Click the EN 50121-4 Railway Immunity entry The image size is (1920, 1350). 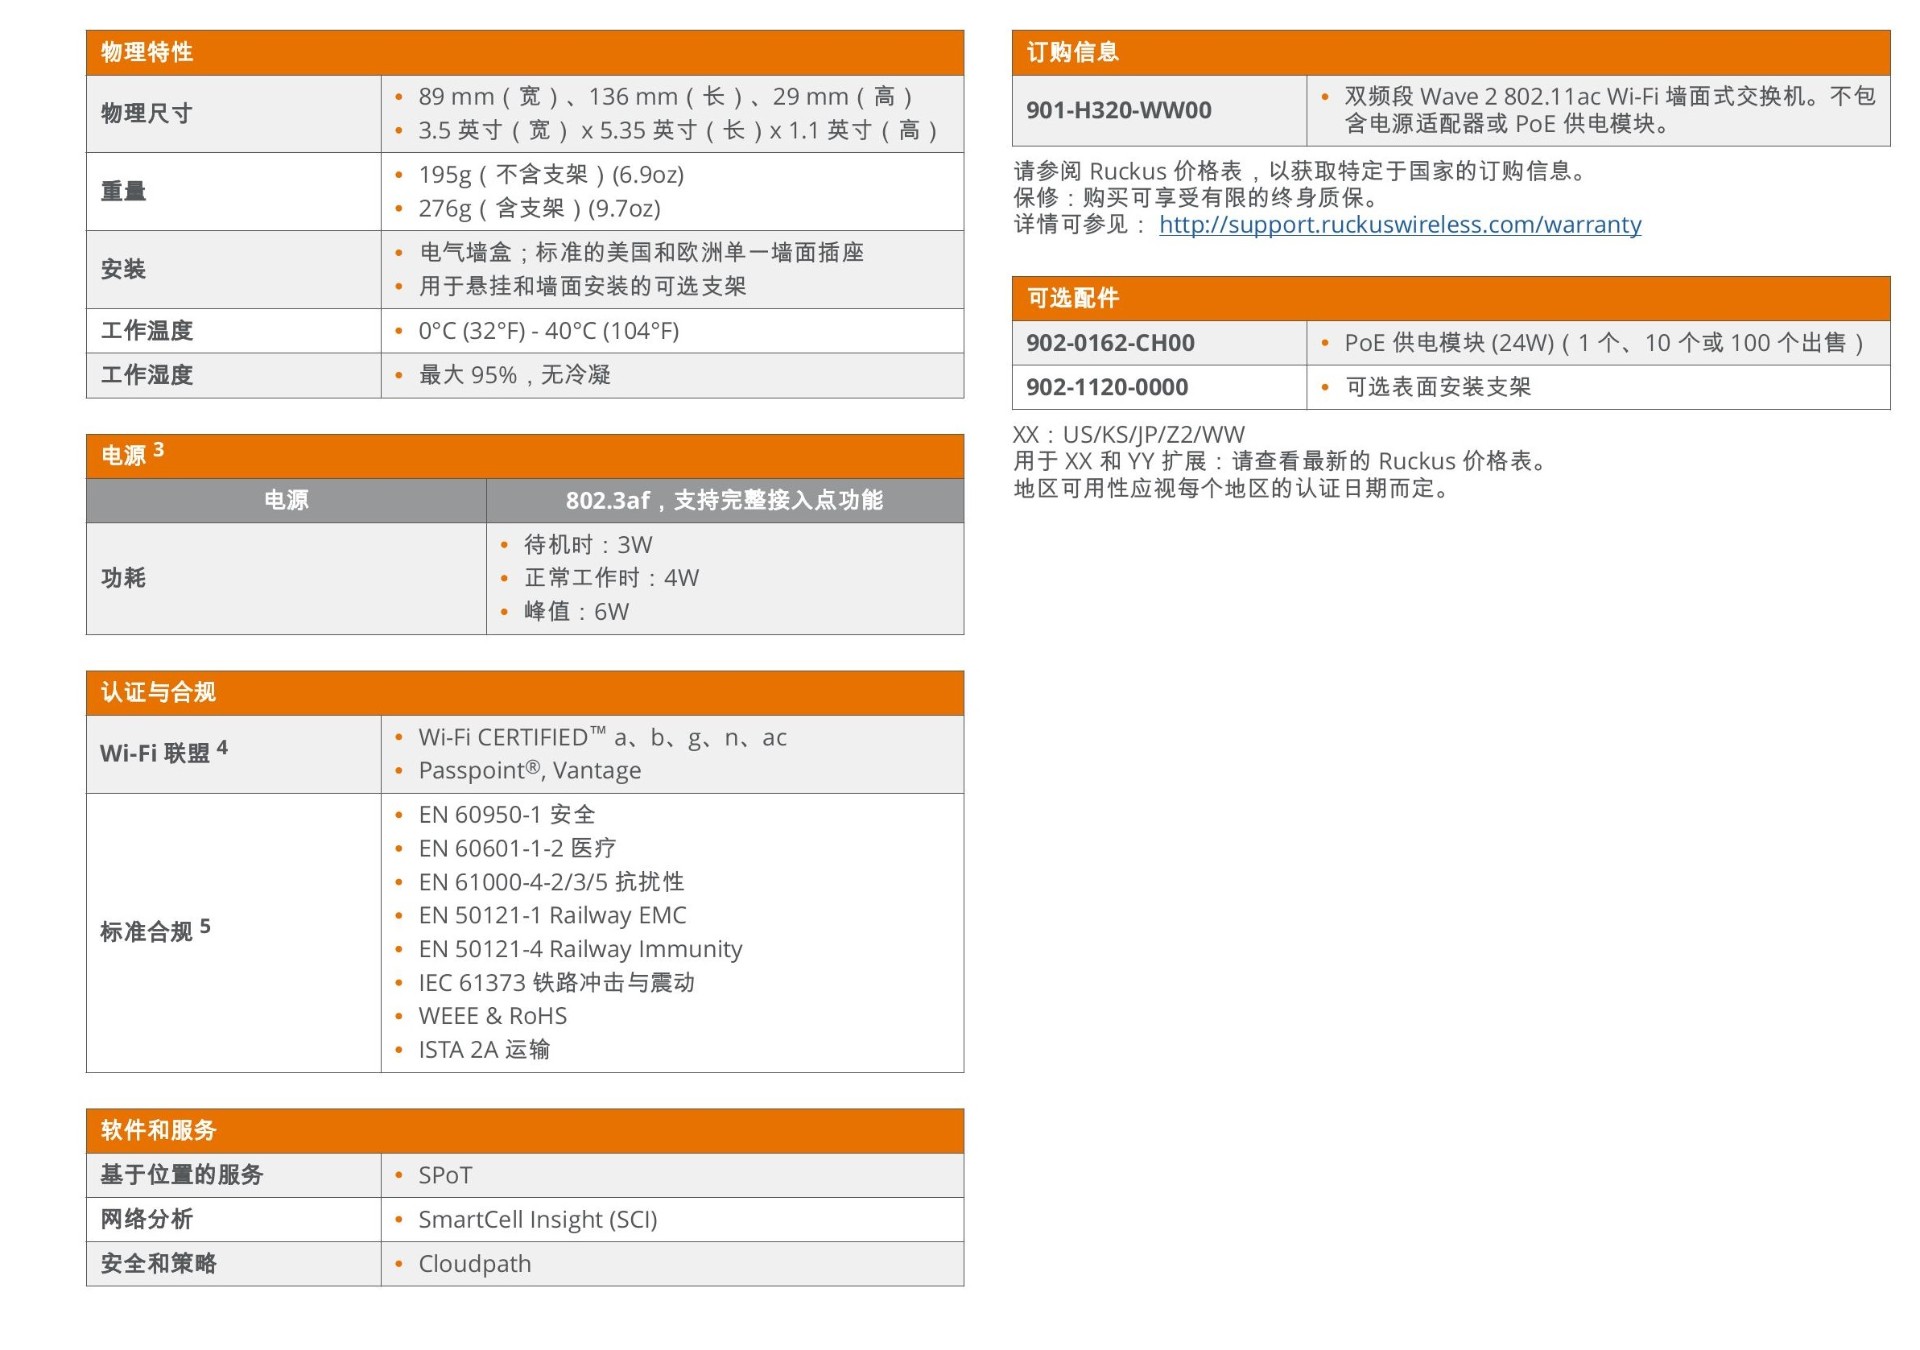(x=581, y=949)
